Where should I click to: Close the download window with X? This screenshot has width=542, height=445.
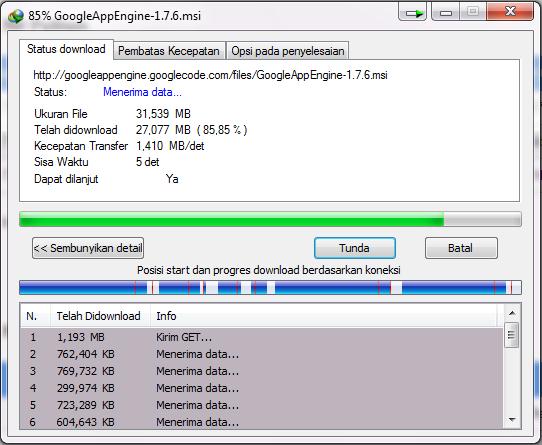pos(510,12)
